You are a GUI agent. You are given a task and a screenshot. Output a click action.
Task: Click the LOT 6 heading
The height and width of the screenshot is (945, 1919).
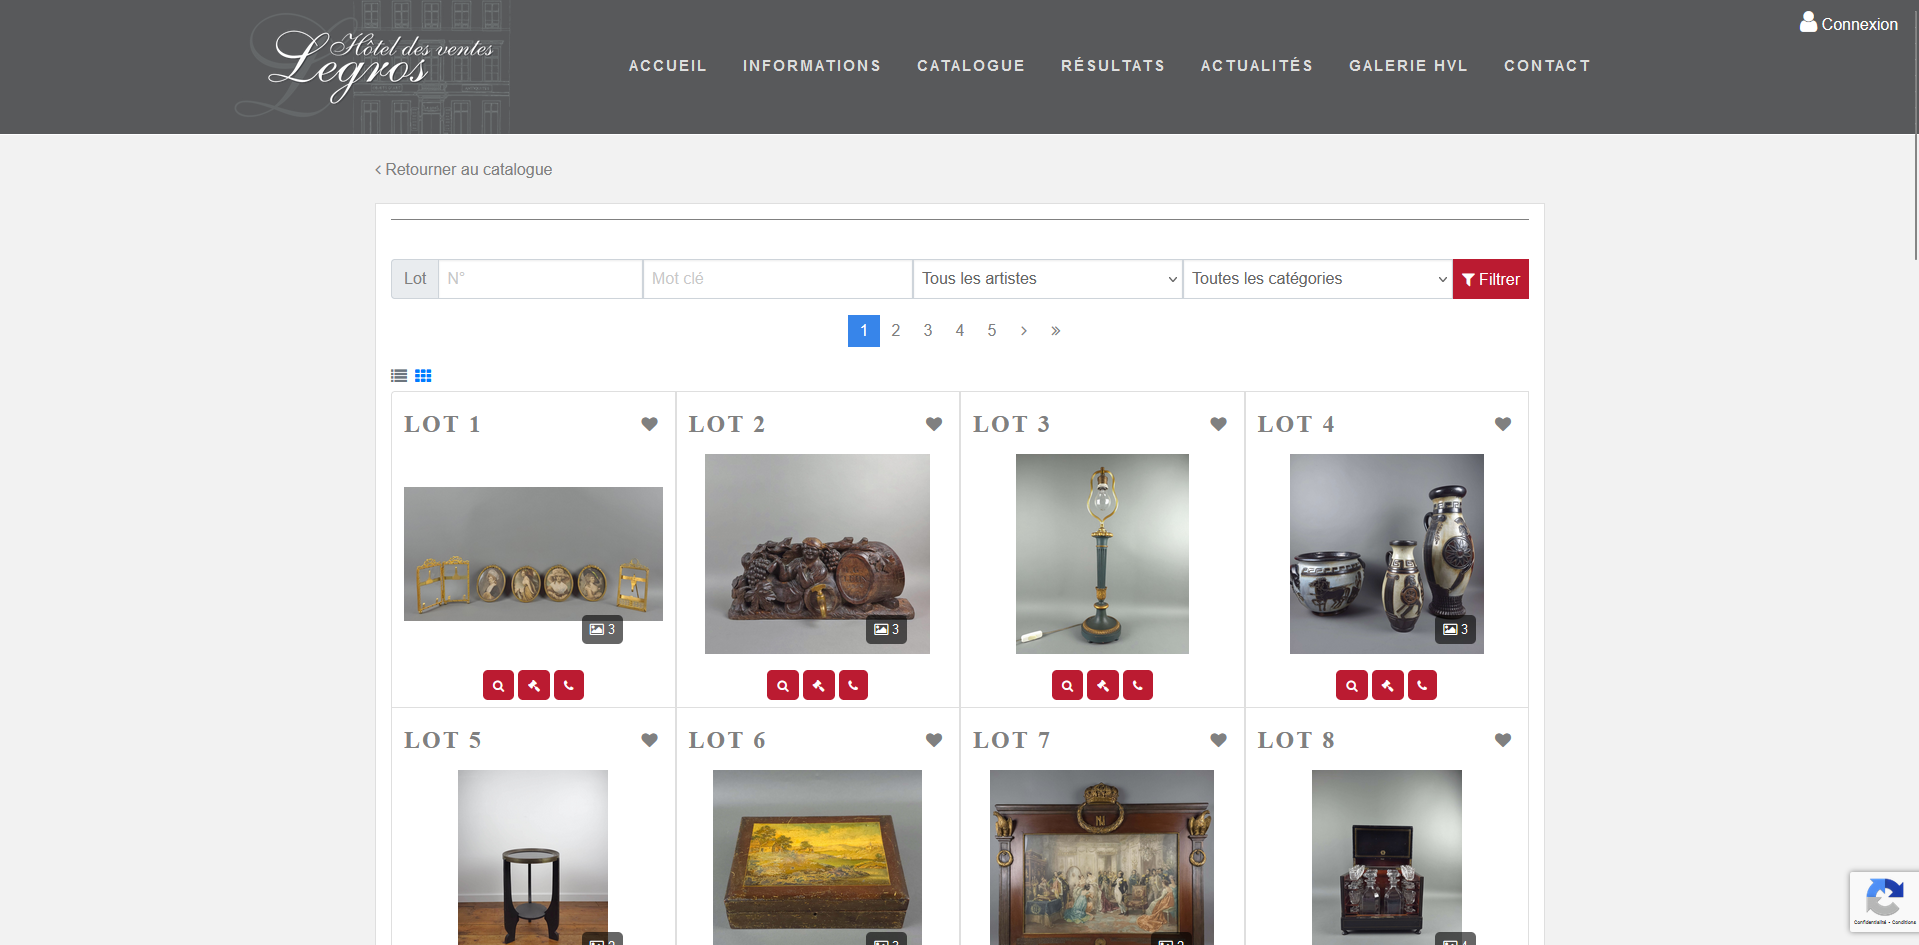[727, 740]
